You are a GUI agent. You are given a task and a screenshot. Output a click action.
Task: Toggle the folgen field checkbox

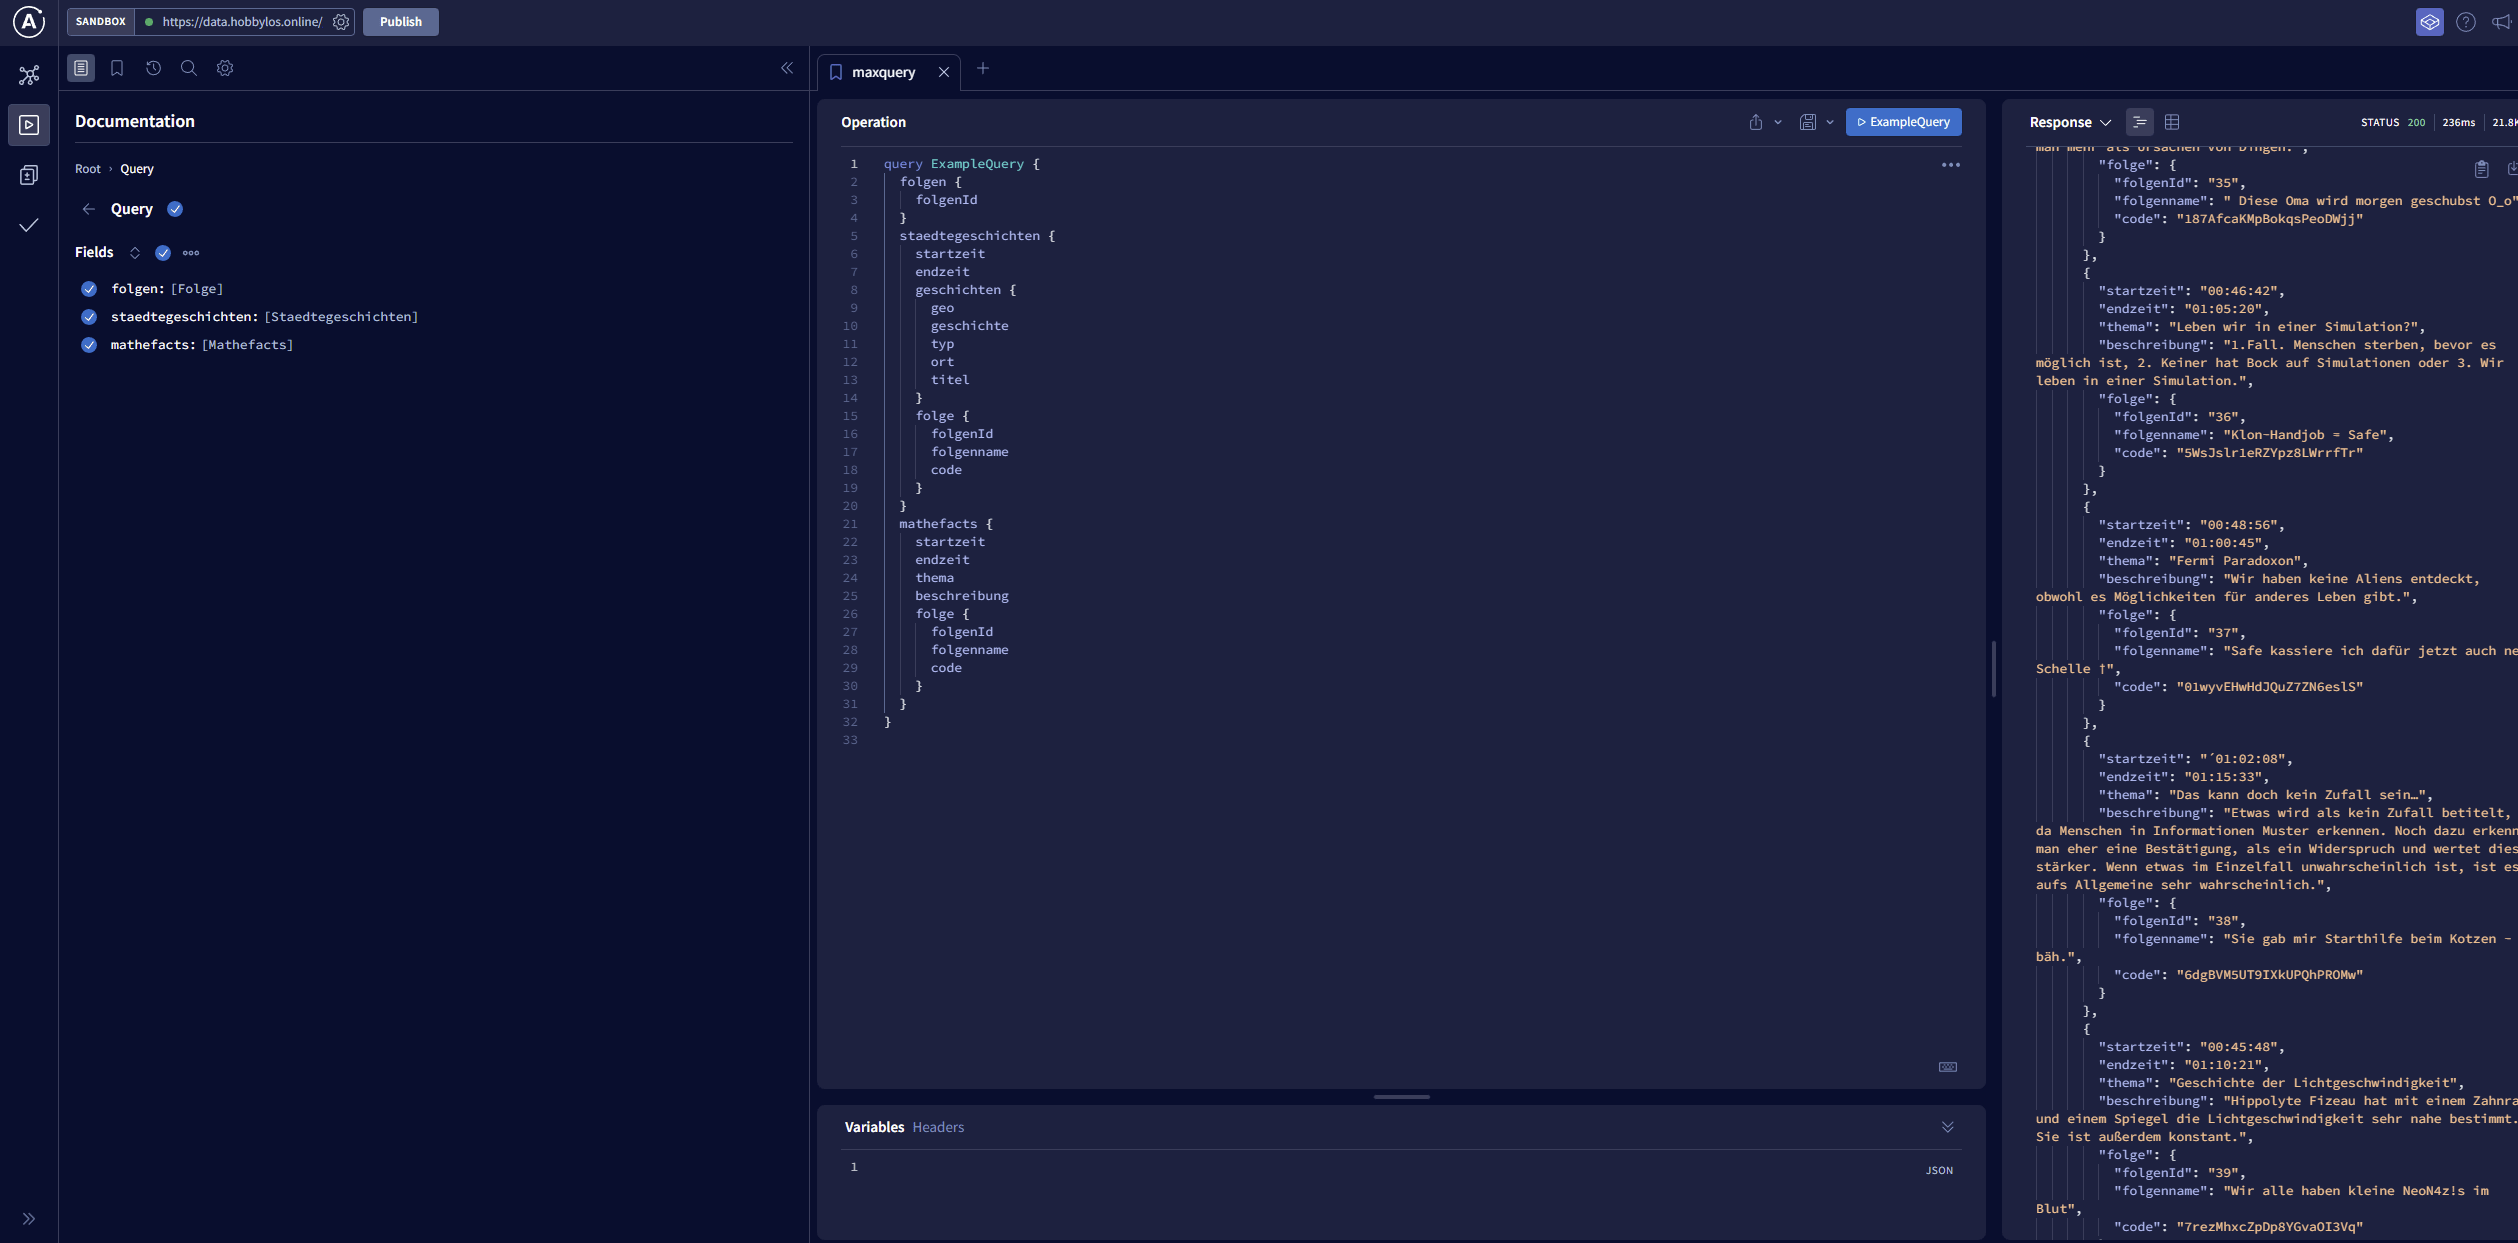89,289
